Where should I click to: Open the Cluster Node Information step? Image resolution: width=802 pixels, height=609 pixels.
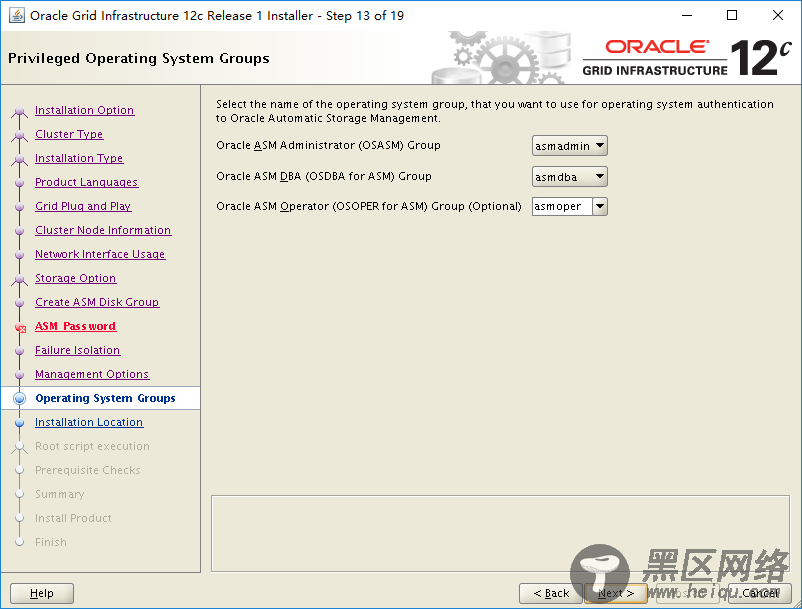point(103,231)
